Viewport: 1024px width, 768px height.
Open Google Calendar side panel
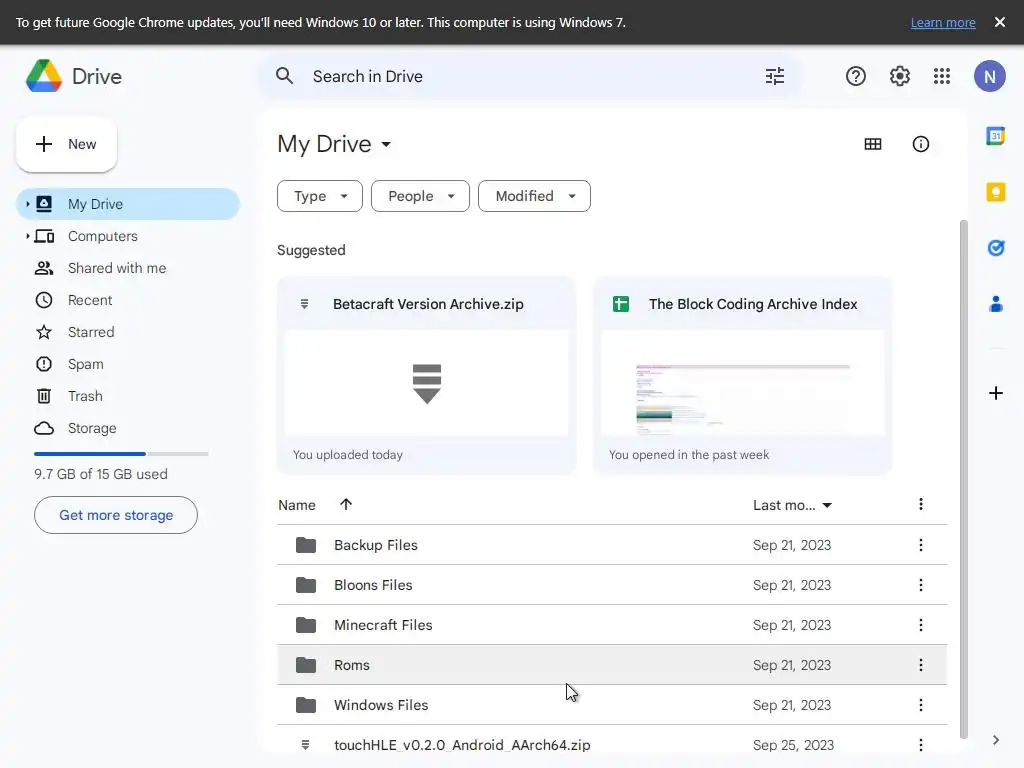click(995, 136)
